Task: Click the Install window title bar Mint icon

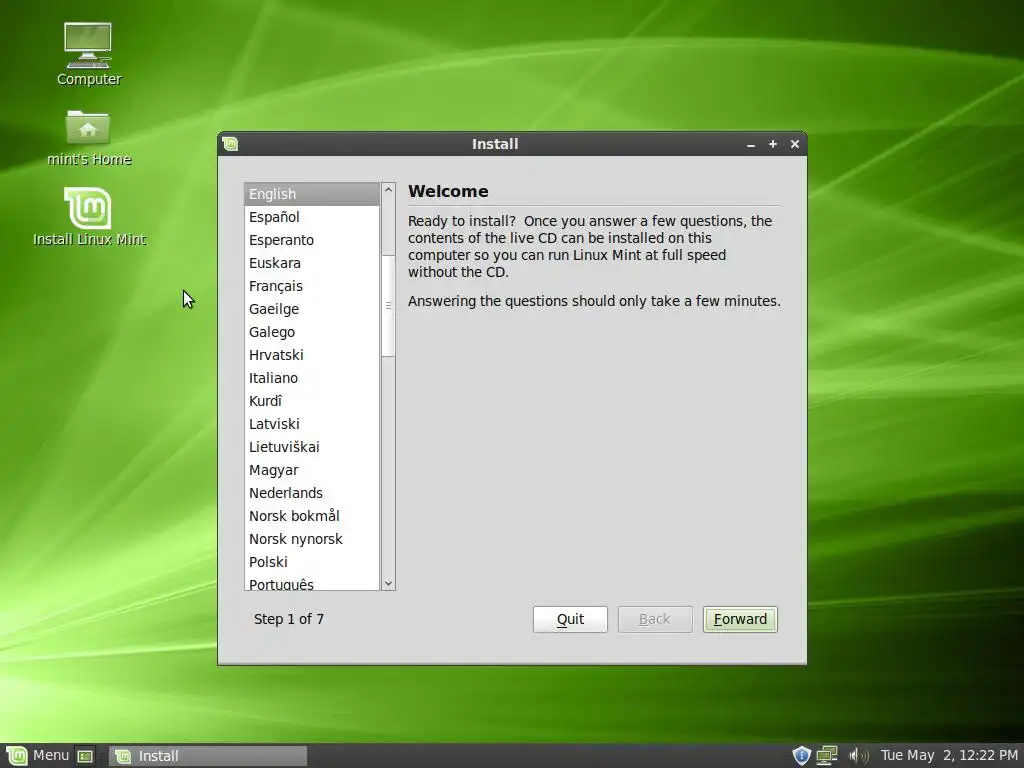Action: pyautogui.click(x=230, y=144)
